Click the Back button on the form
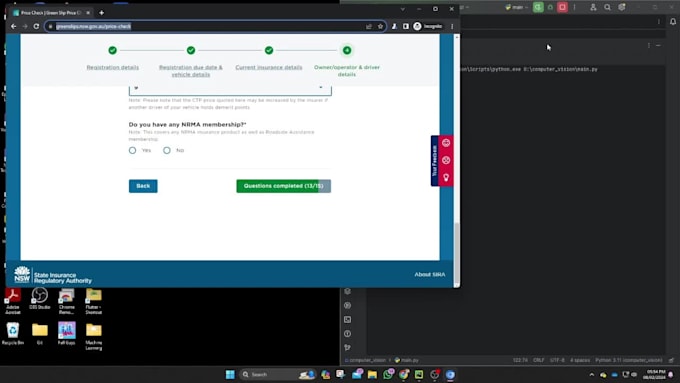 [143, 186]
